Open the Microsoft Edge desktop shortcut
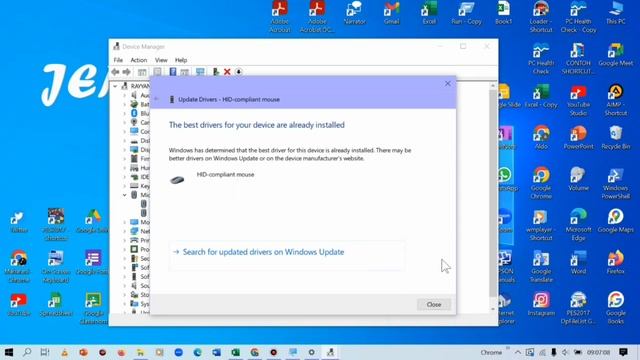Screen dimensions: 640x360 578,225
